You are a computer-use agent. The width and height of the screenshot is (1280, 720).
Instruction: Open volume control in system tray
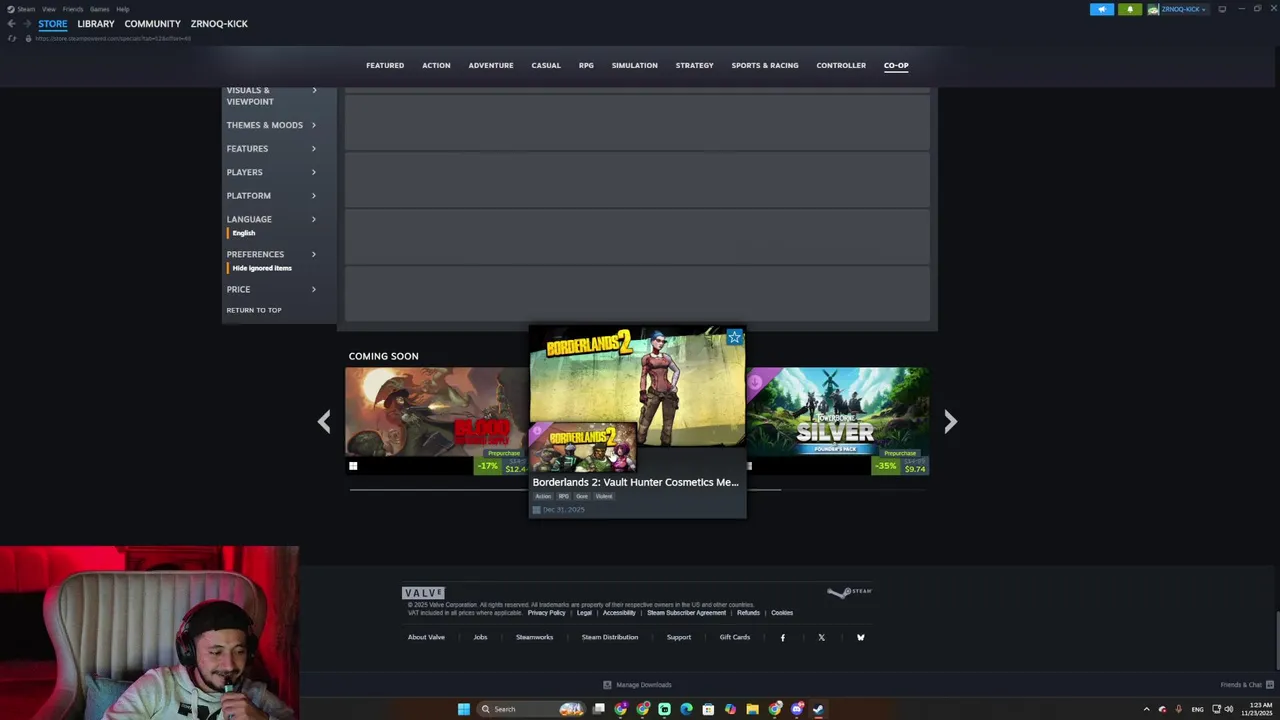click(1228, 709)
